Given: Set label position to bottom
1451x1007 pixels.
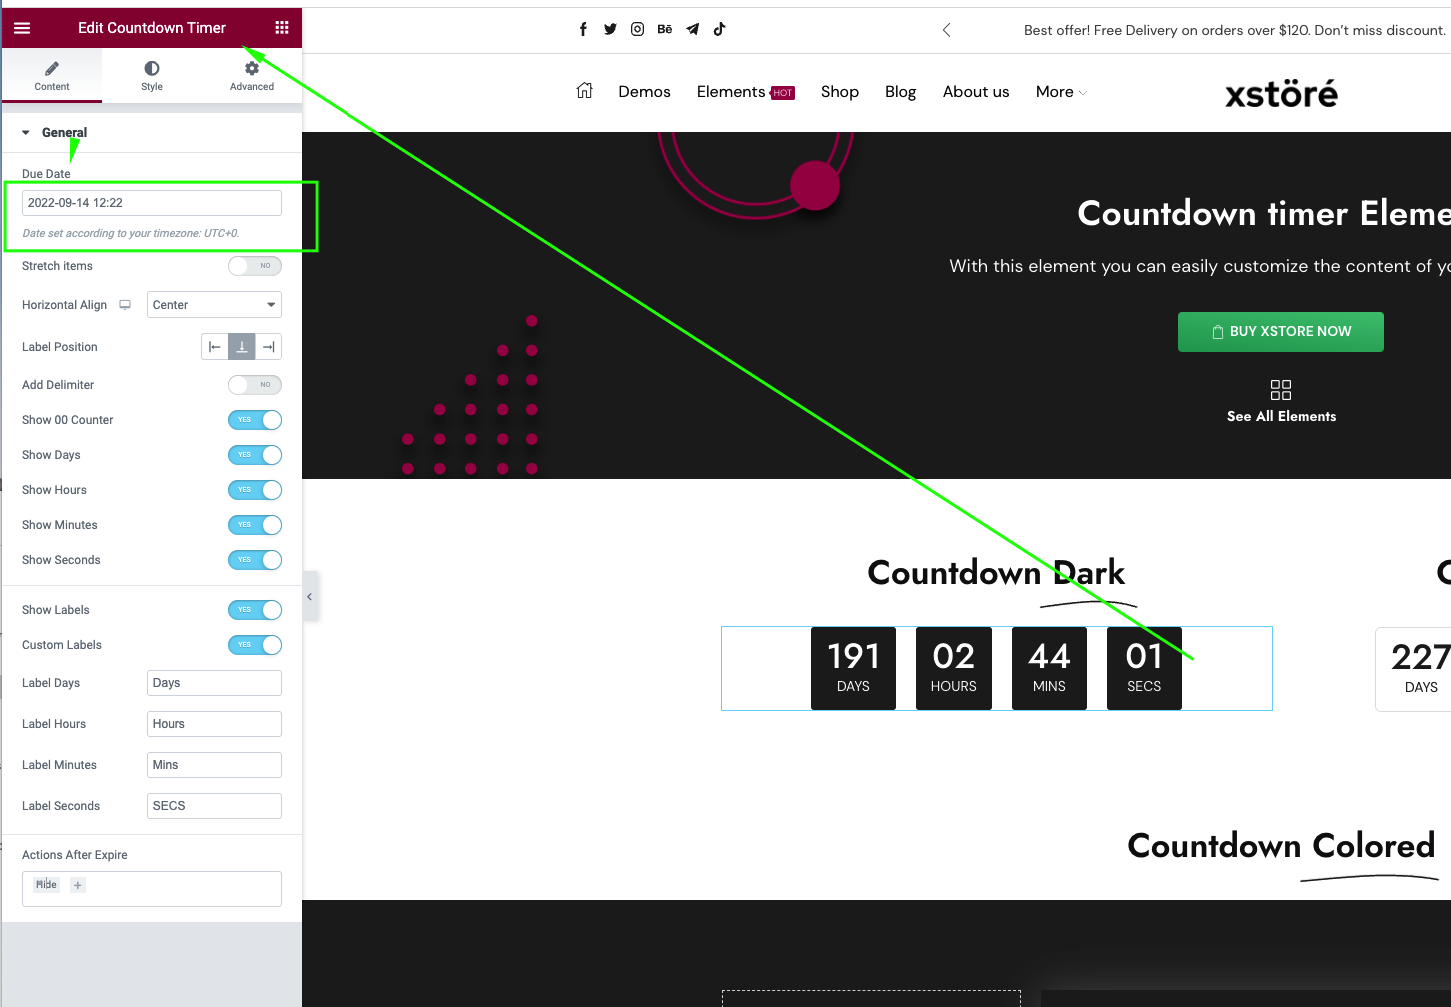Looking at the screenshot, I should click(242, 347).
